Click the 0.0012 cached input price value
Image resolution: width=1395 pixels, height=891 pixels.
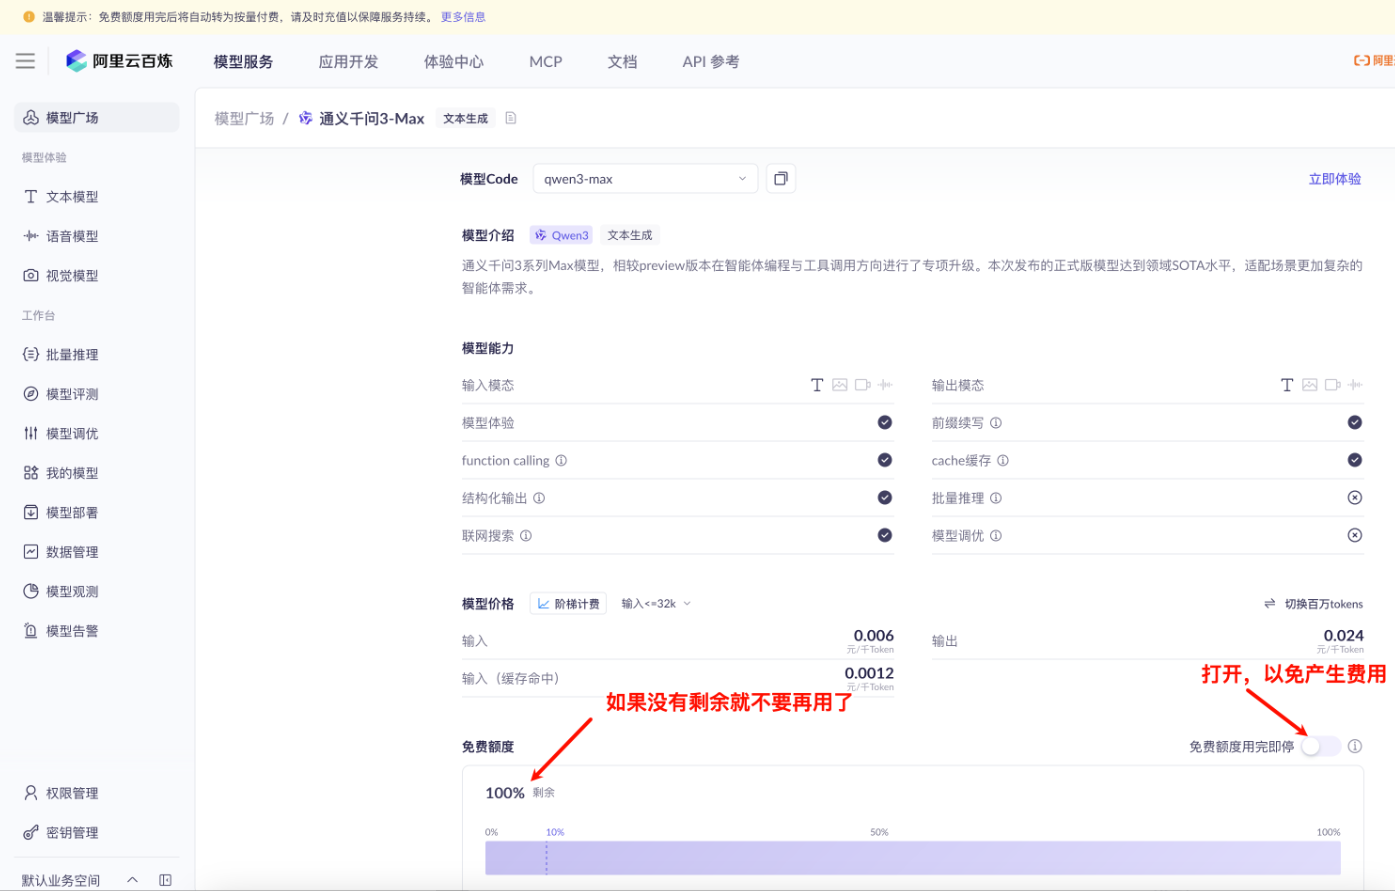[x=869, y=674]
